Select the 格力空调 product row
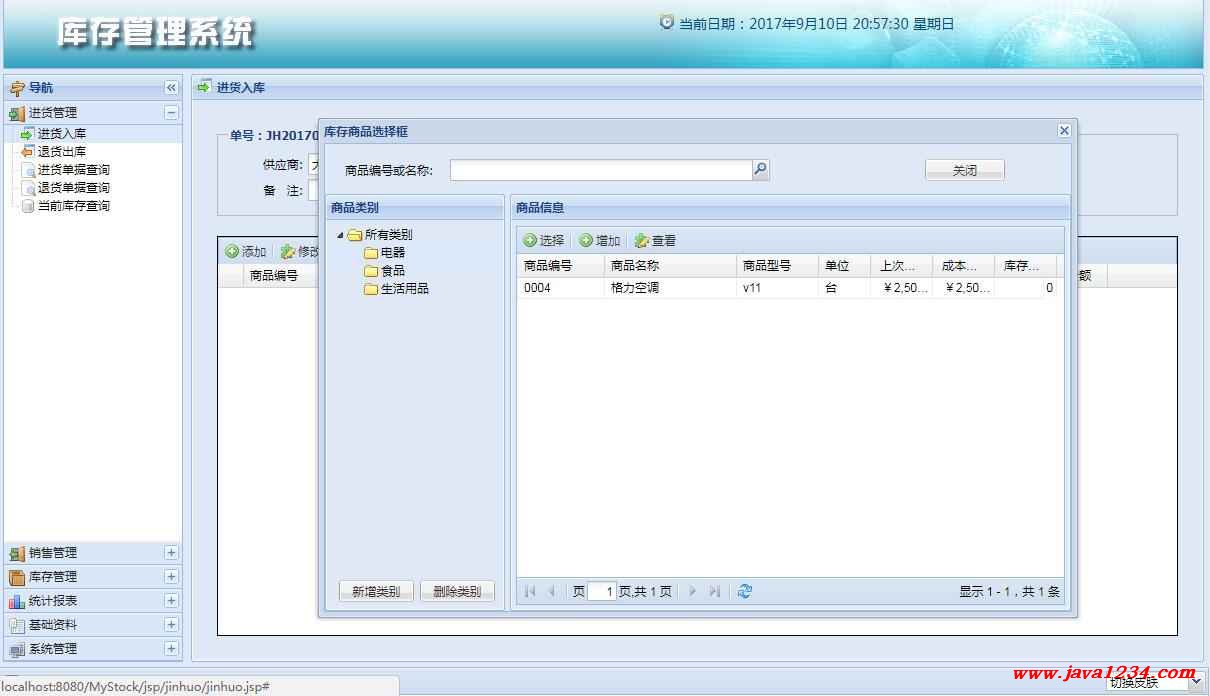This screenshot has width=1210, height=696. pos(648,288)
